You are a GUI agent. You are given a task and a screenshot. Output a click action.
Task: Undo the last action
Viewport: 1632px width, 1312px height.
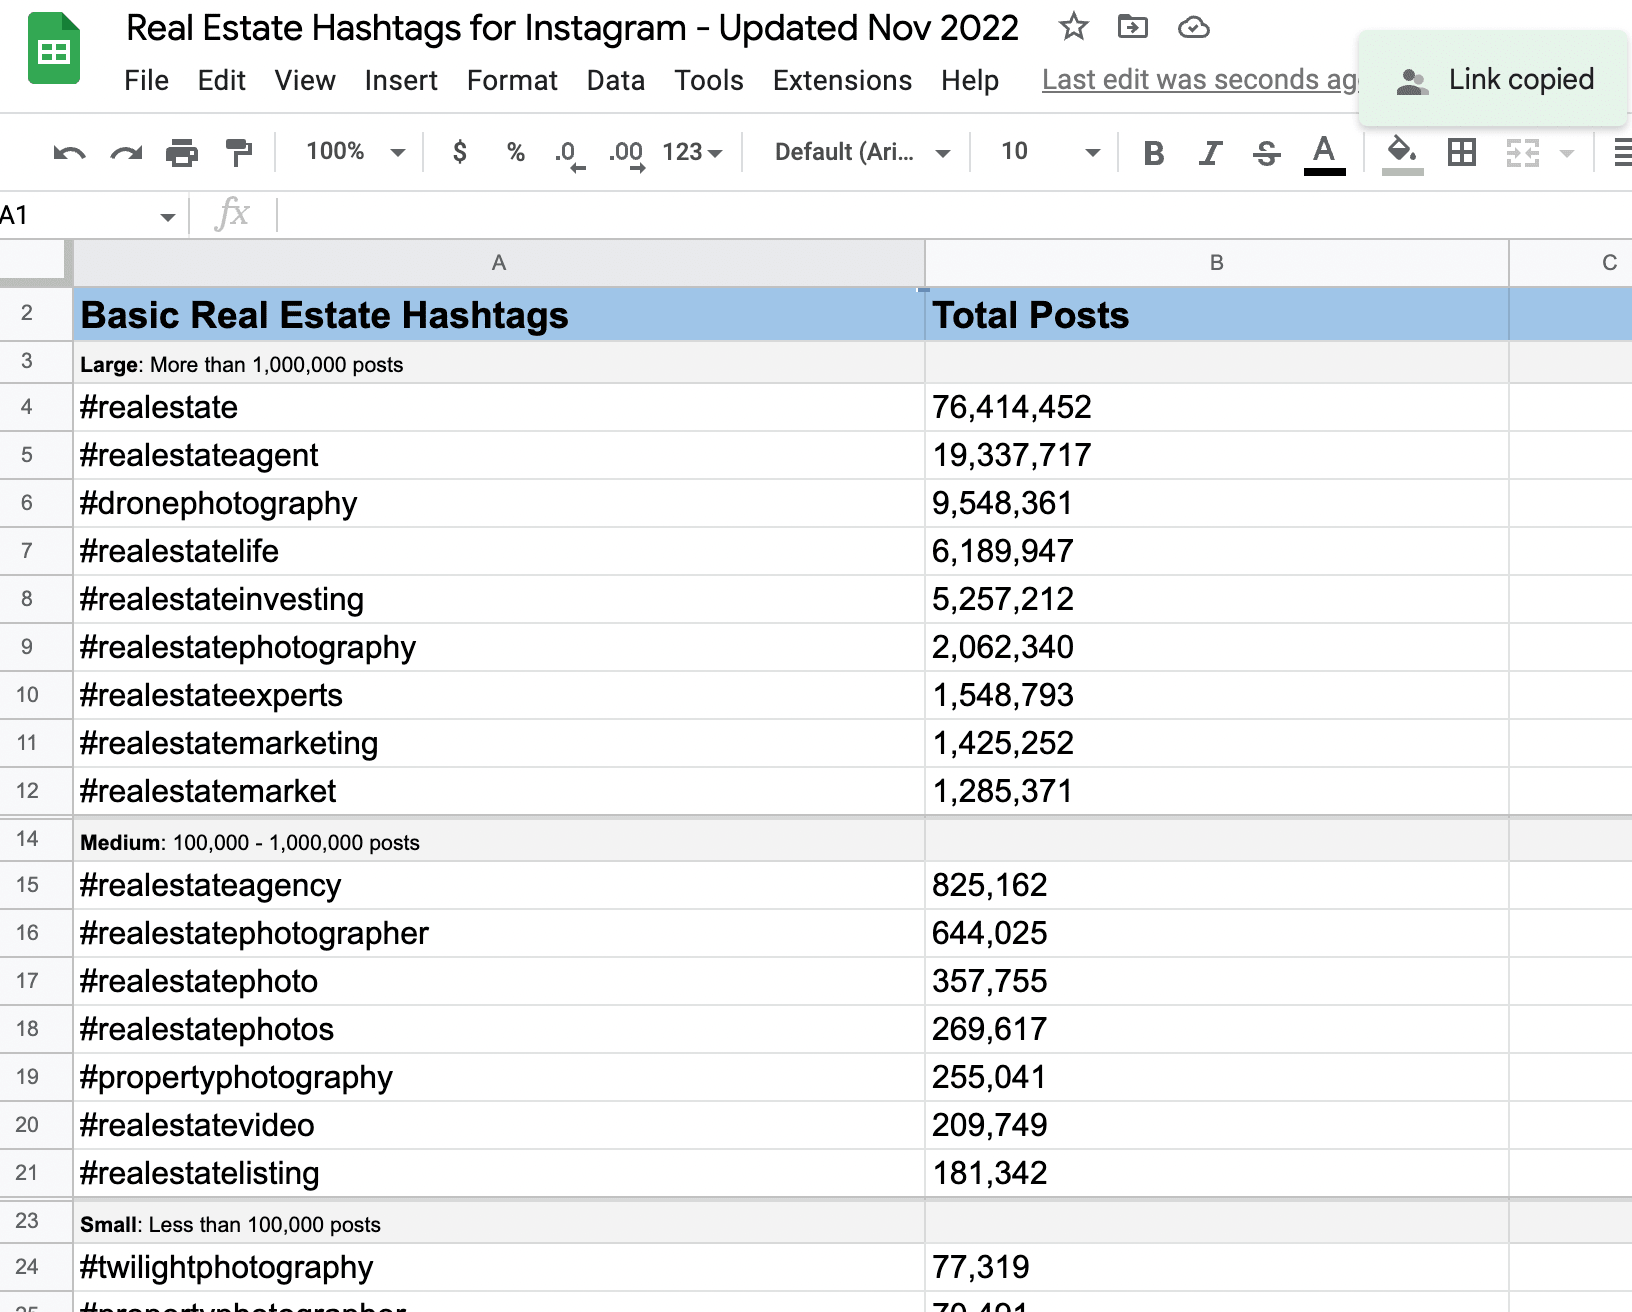click(69, 152)
